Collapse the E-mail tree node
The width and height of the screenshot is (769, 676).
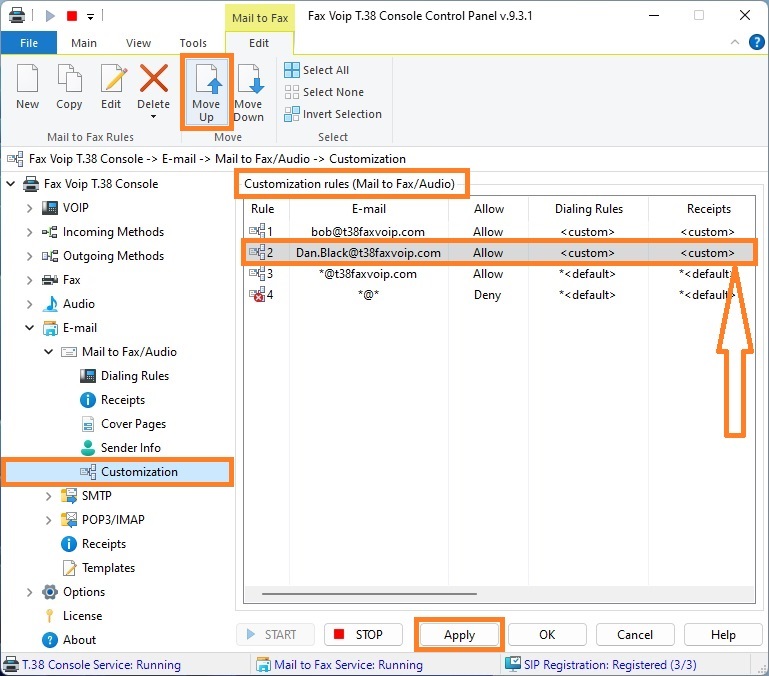click(29, 328)
